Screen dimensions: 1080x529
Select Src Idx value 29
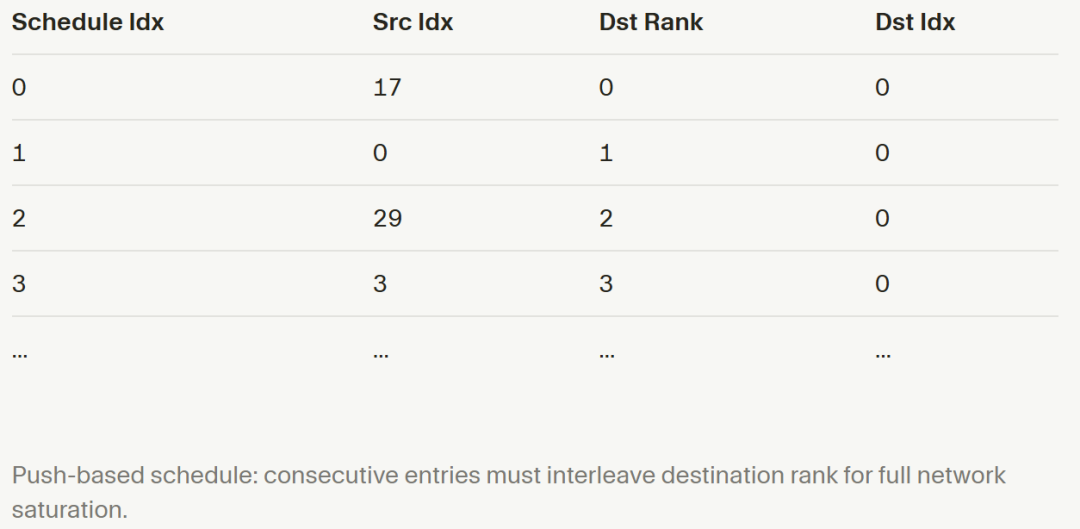click(x=387, y=218)
